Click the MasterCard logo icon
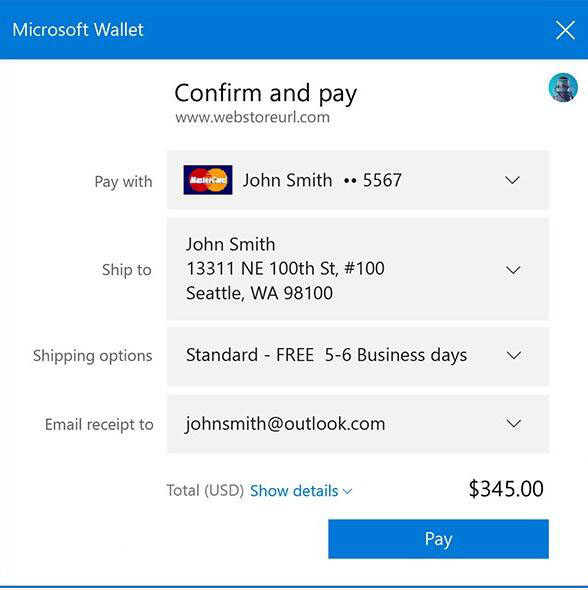The image size is (588, 590). click(208, 180)
